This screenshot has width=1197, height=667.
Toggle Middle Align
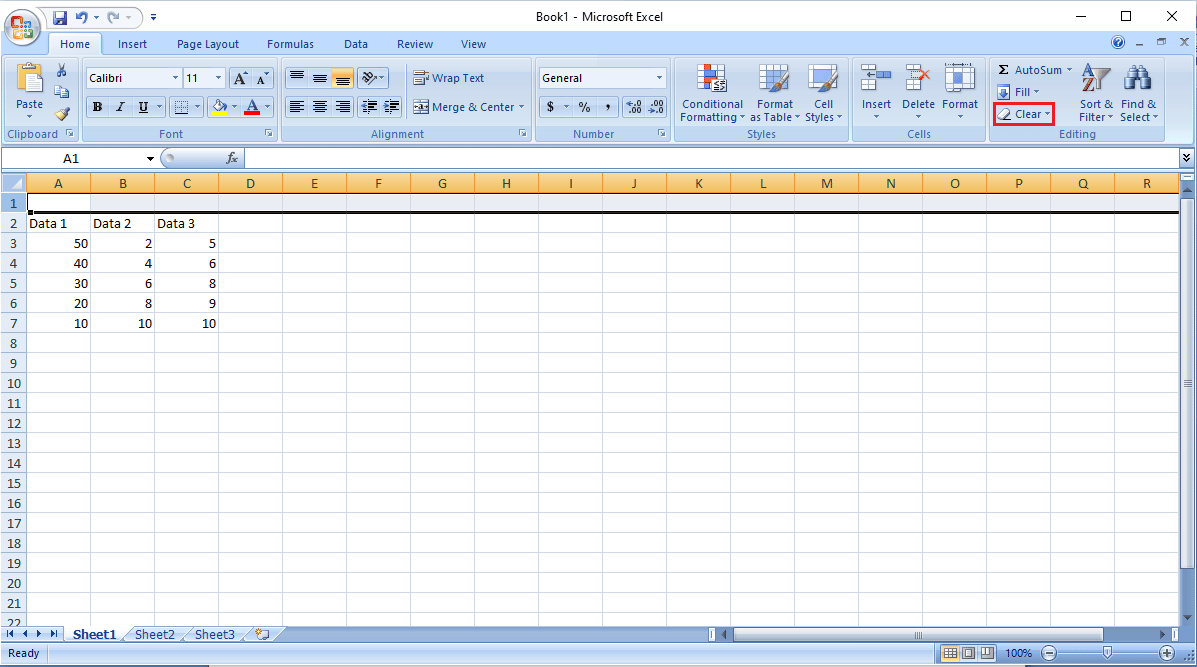pyautogui.click(x=320, y=78)
